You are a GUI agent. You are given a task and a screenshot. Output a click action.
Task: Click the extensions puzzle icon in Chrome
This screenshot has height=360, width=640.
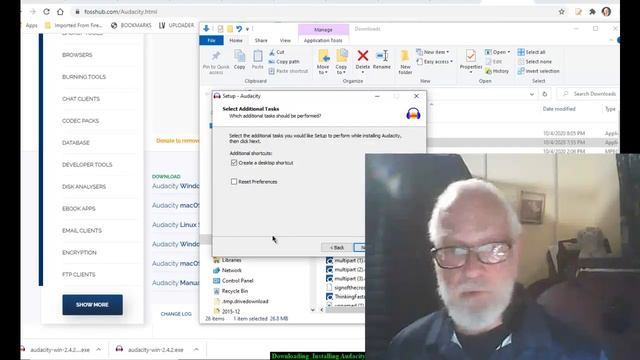click(x=592, y=12)
